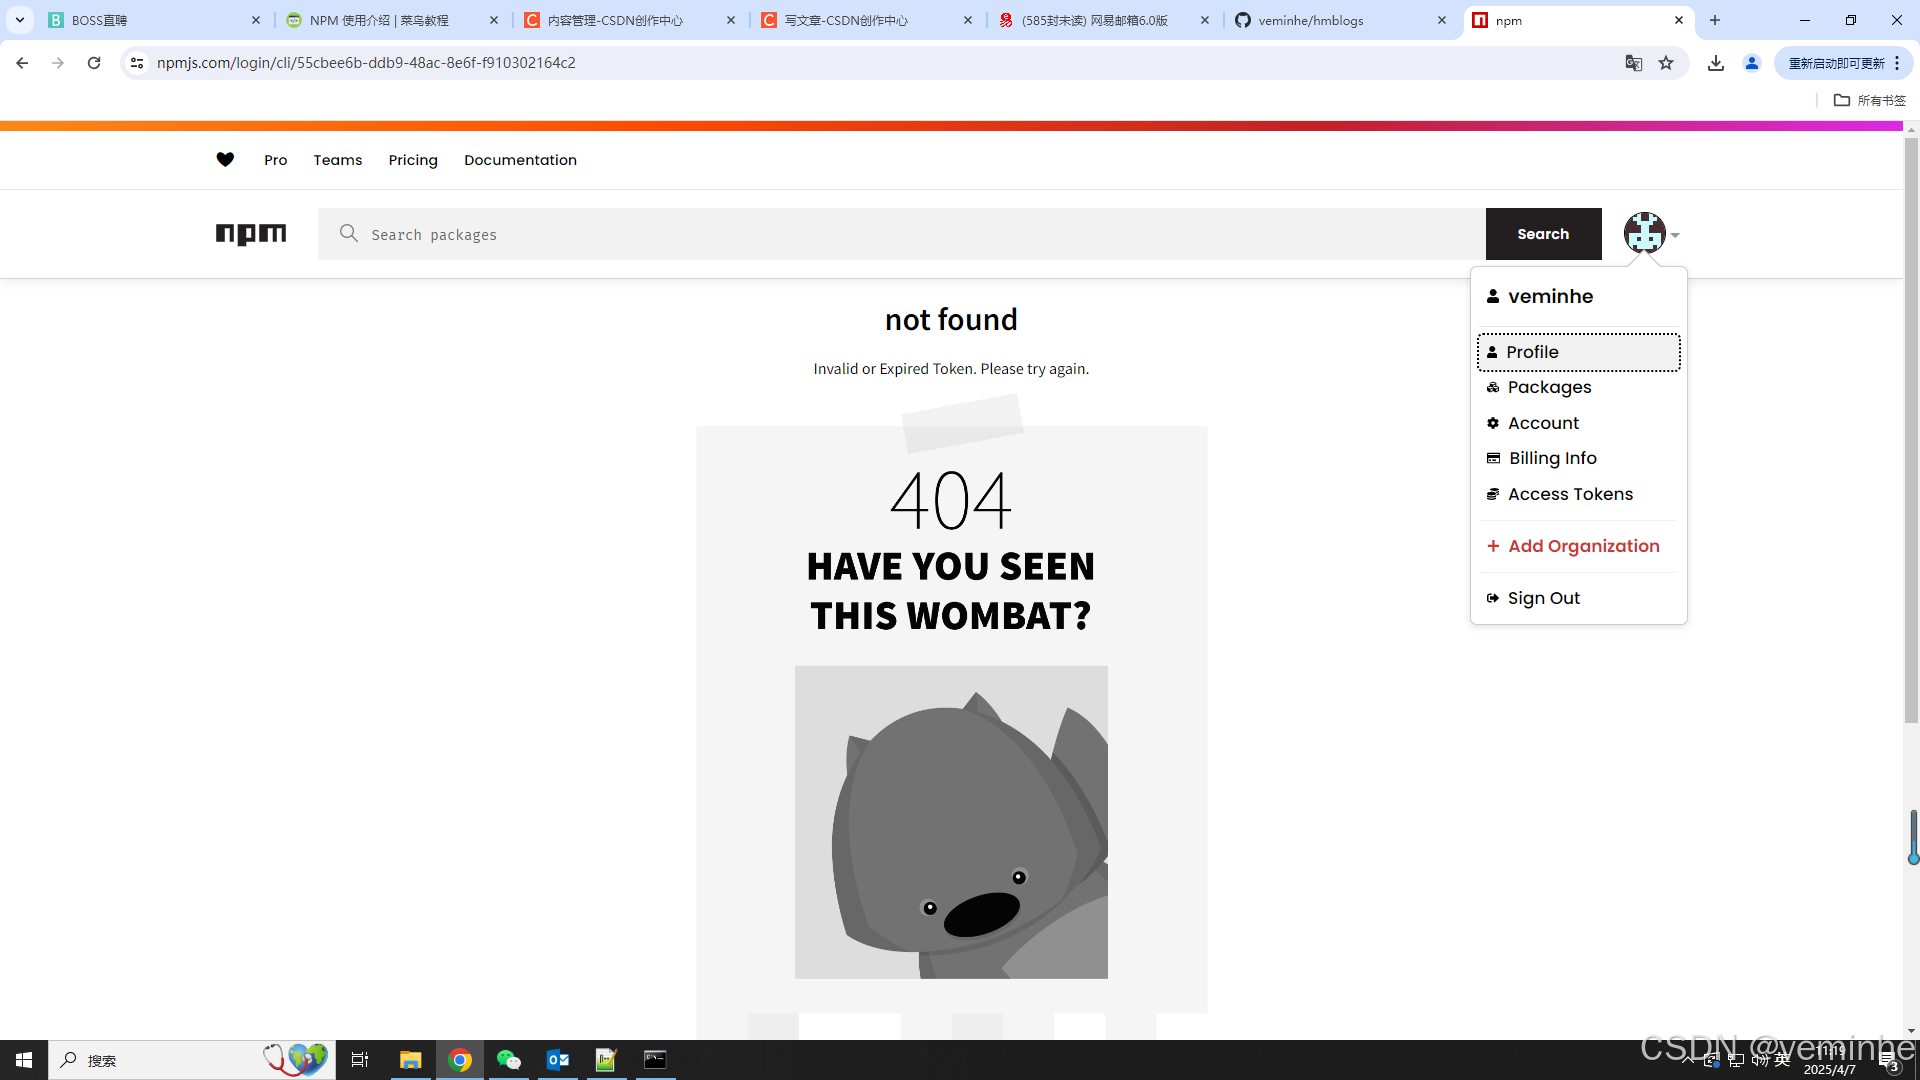Select Access Tokens menu entry
This screenshot has width=1920, height=1080.
coord(1570,494)
